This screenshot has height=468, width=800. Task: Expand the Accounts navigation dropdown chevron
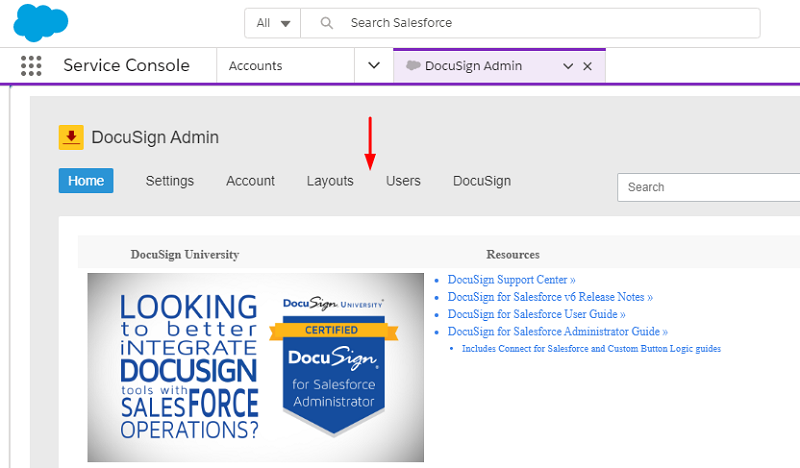[374, 66]
